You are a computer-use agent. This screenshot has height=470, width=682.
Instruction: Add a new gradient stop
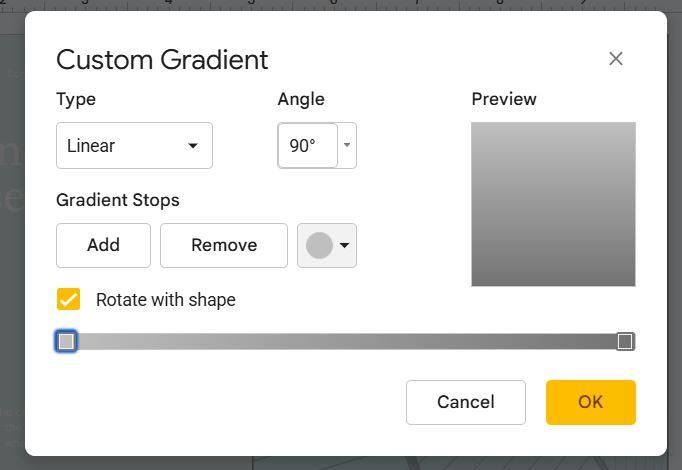103,245
